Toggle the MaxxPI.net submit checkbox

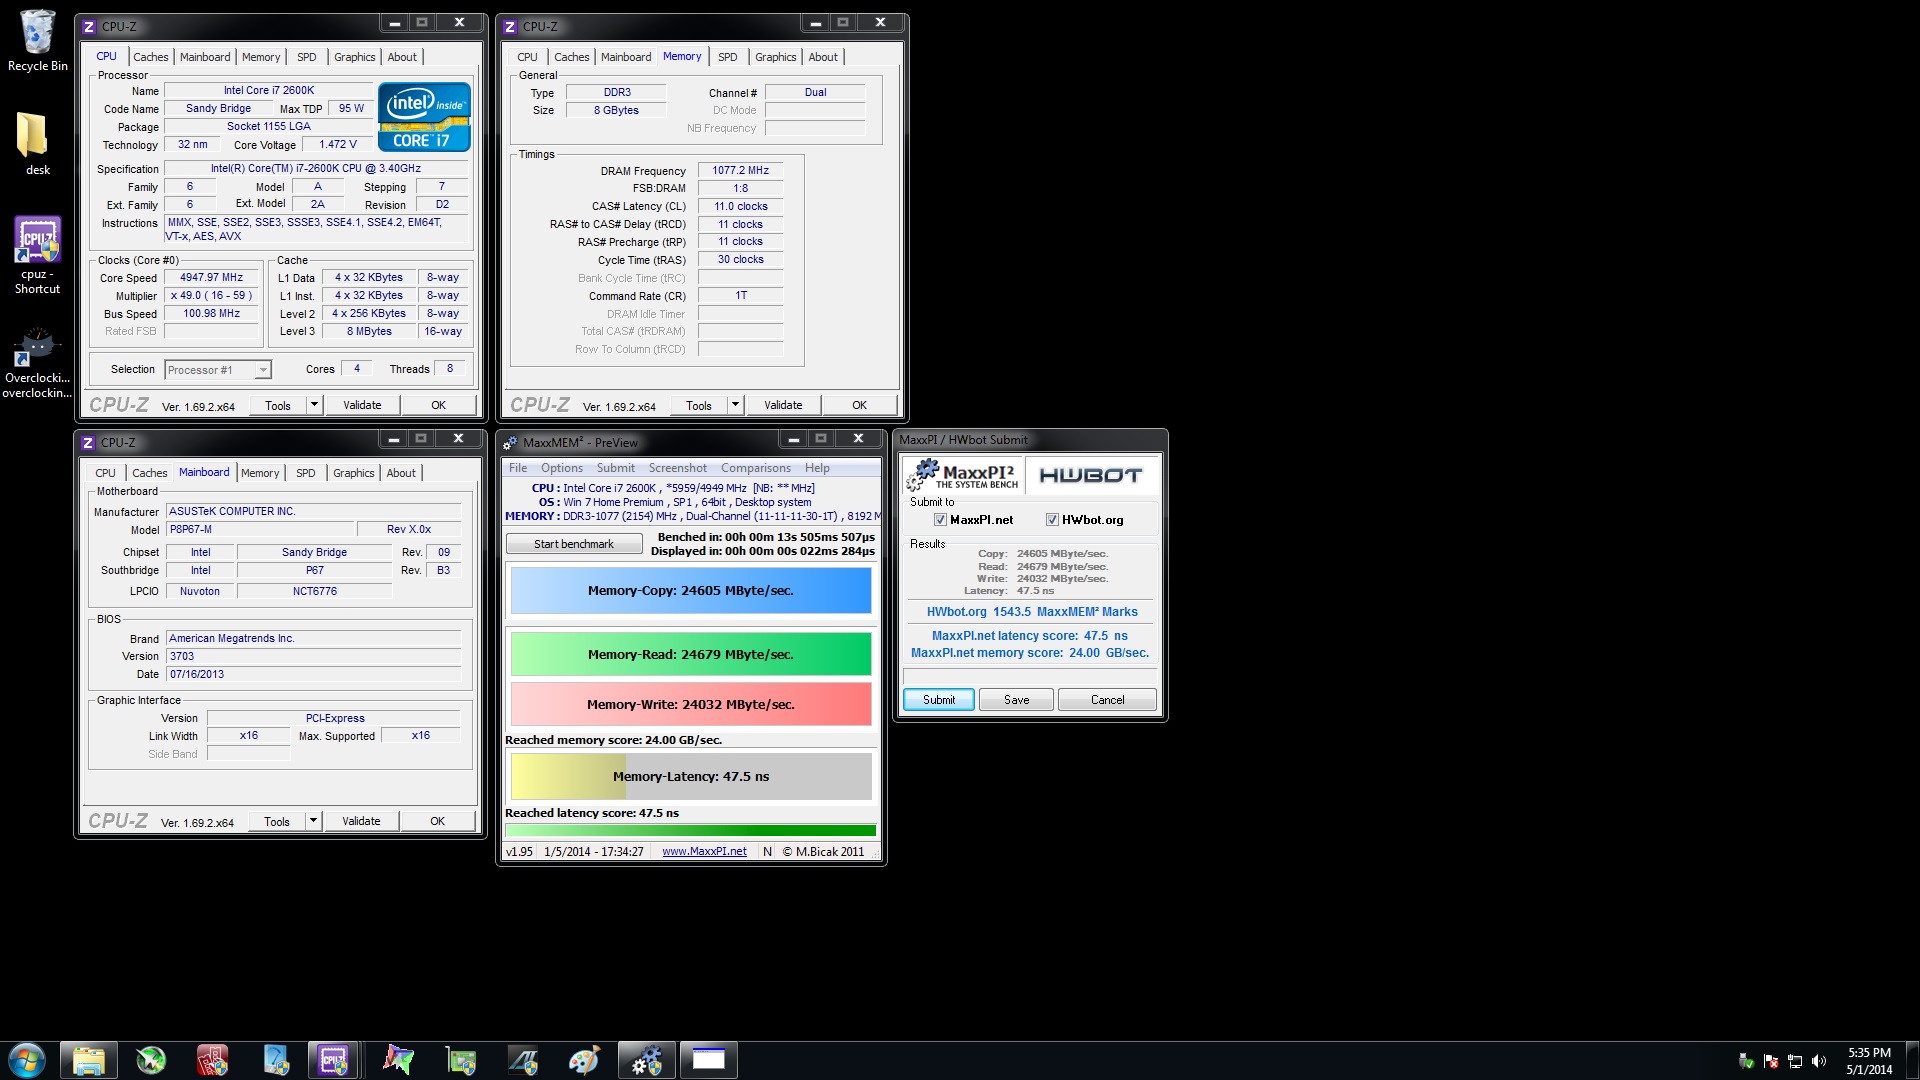point(940,520)
